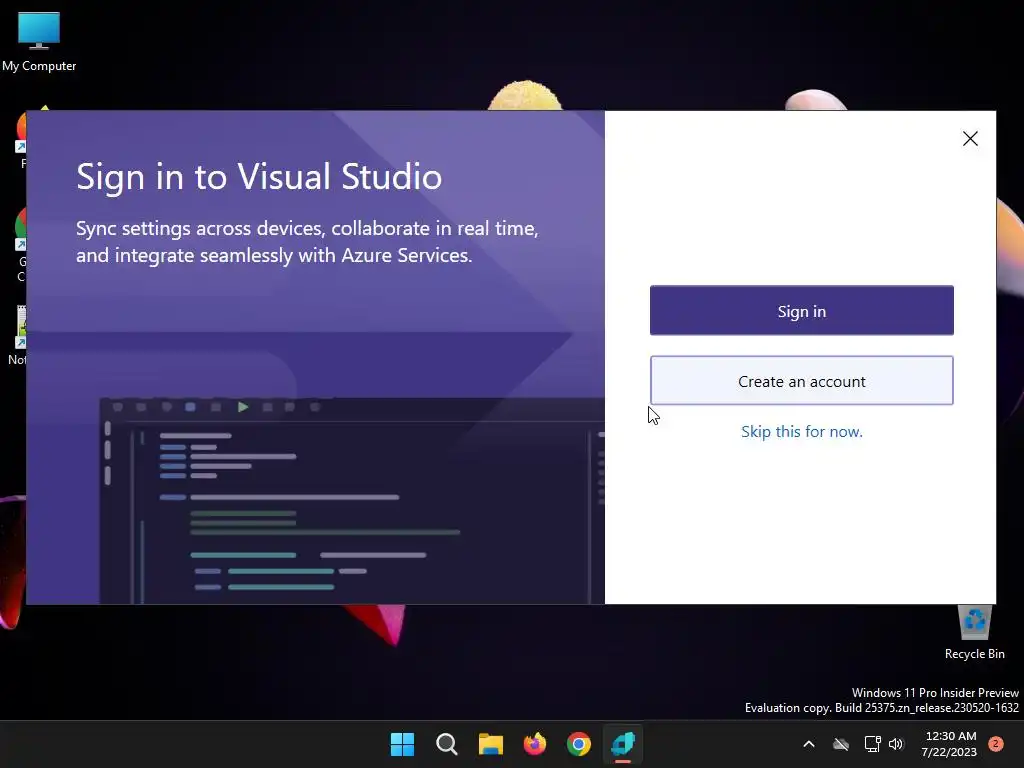Close the Visual Studio sign-in dialog
The width and height of the screenshot is (1024, 768).
click(x=970, y=138)
